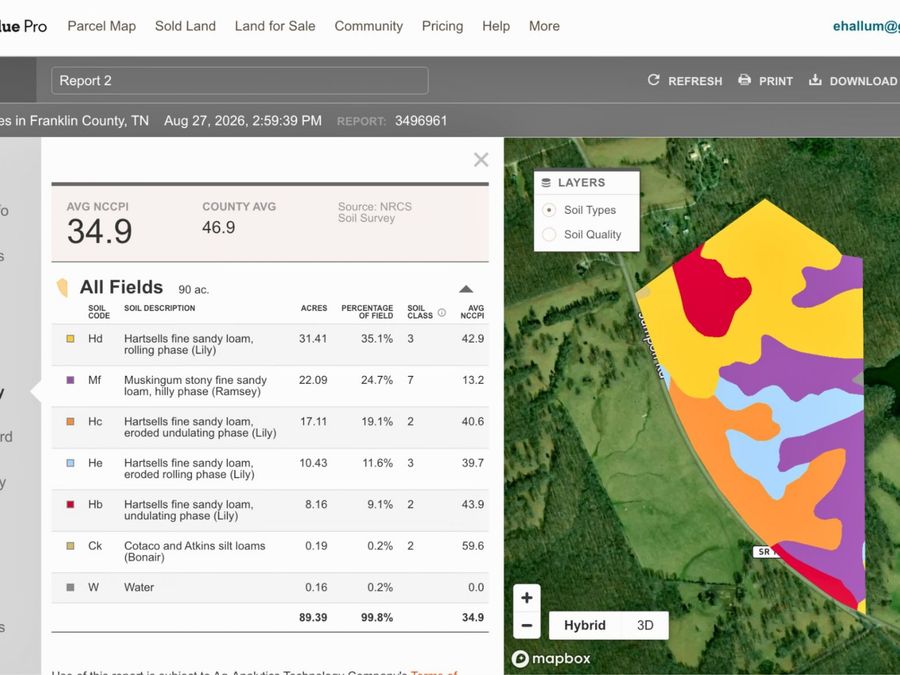The height and width of the screenshot is (675, 900).
Task: Click the gray W water swatch
Action: coord(70,587)
